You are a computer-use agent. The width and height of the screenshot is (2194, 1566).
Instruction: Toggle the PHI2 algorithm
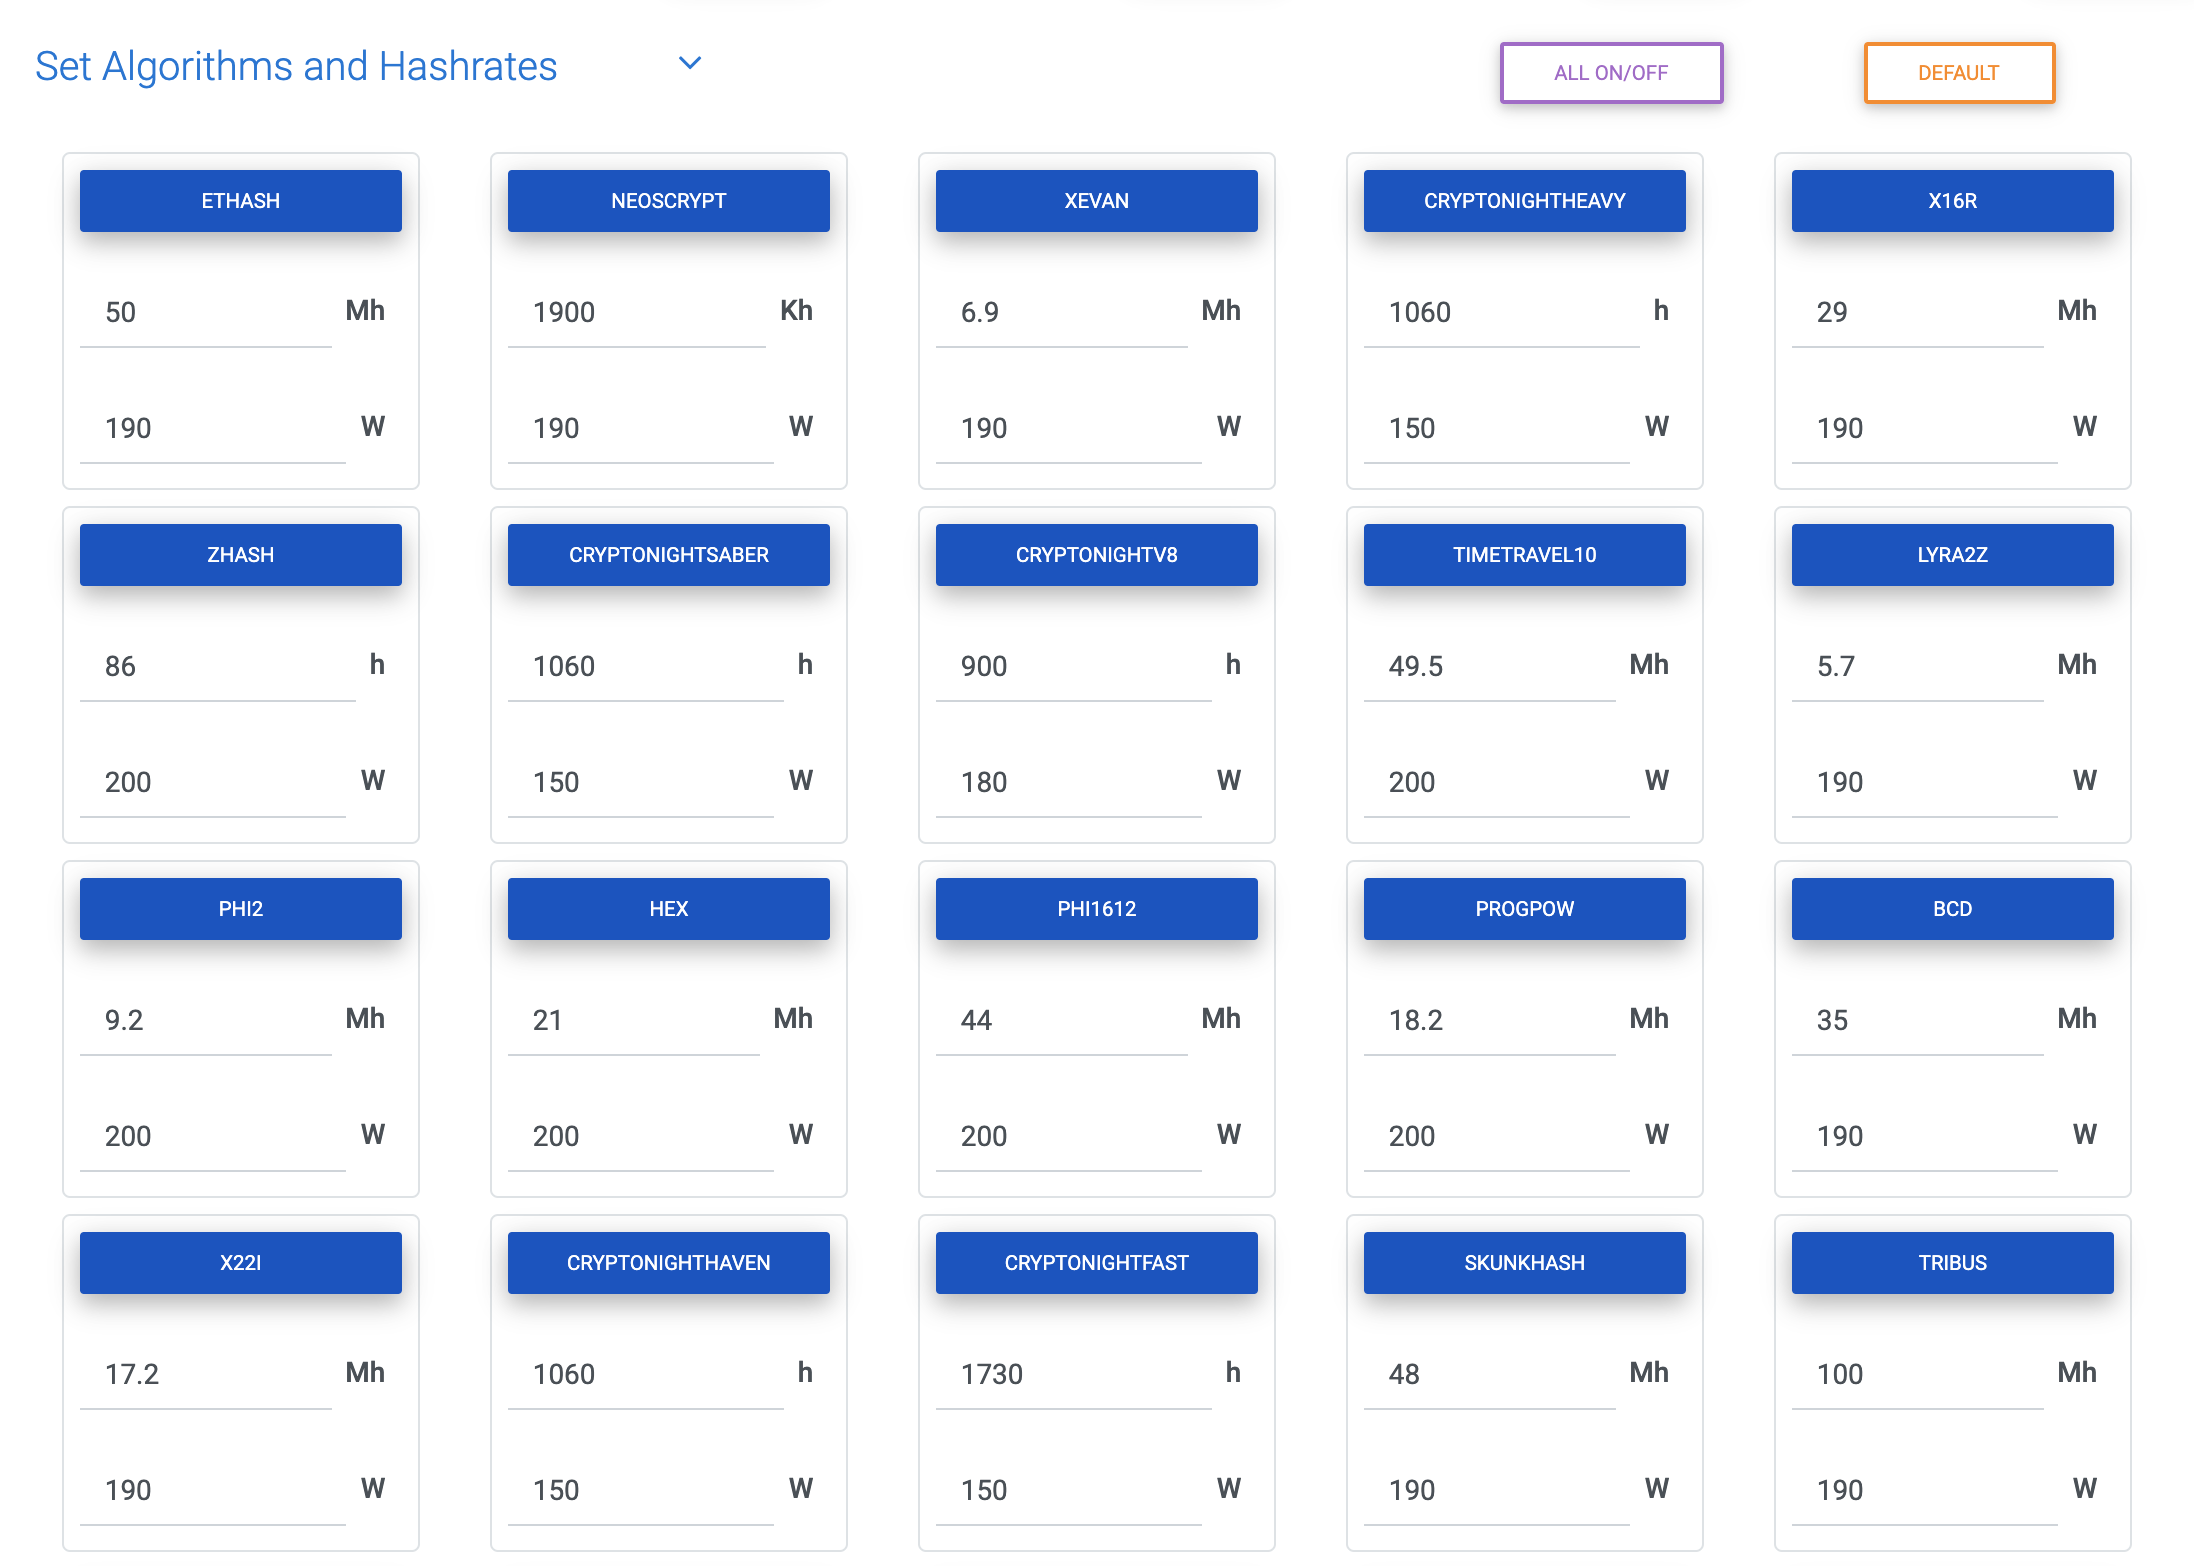click(241, 909)
